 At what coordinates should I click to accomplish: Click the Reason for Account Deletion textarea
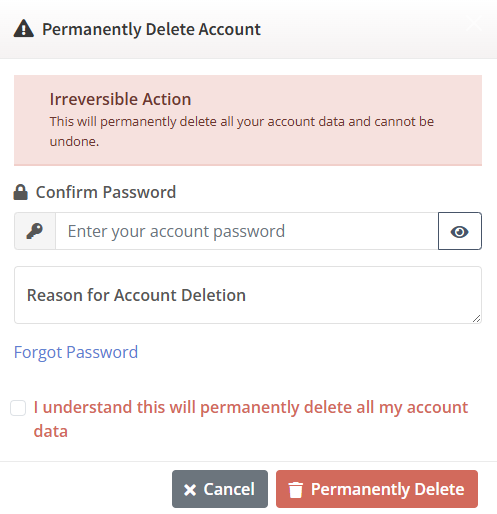click(x=248, y=295)
